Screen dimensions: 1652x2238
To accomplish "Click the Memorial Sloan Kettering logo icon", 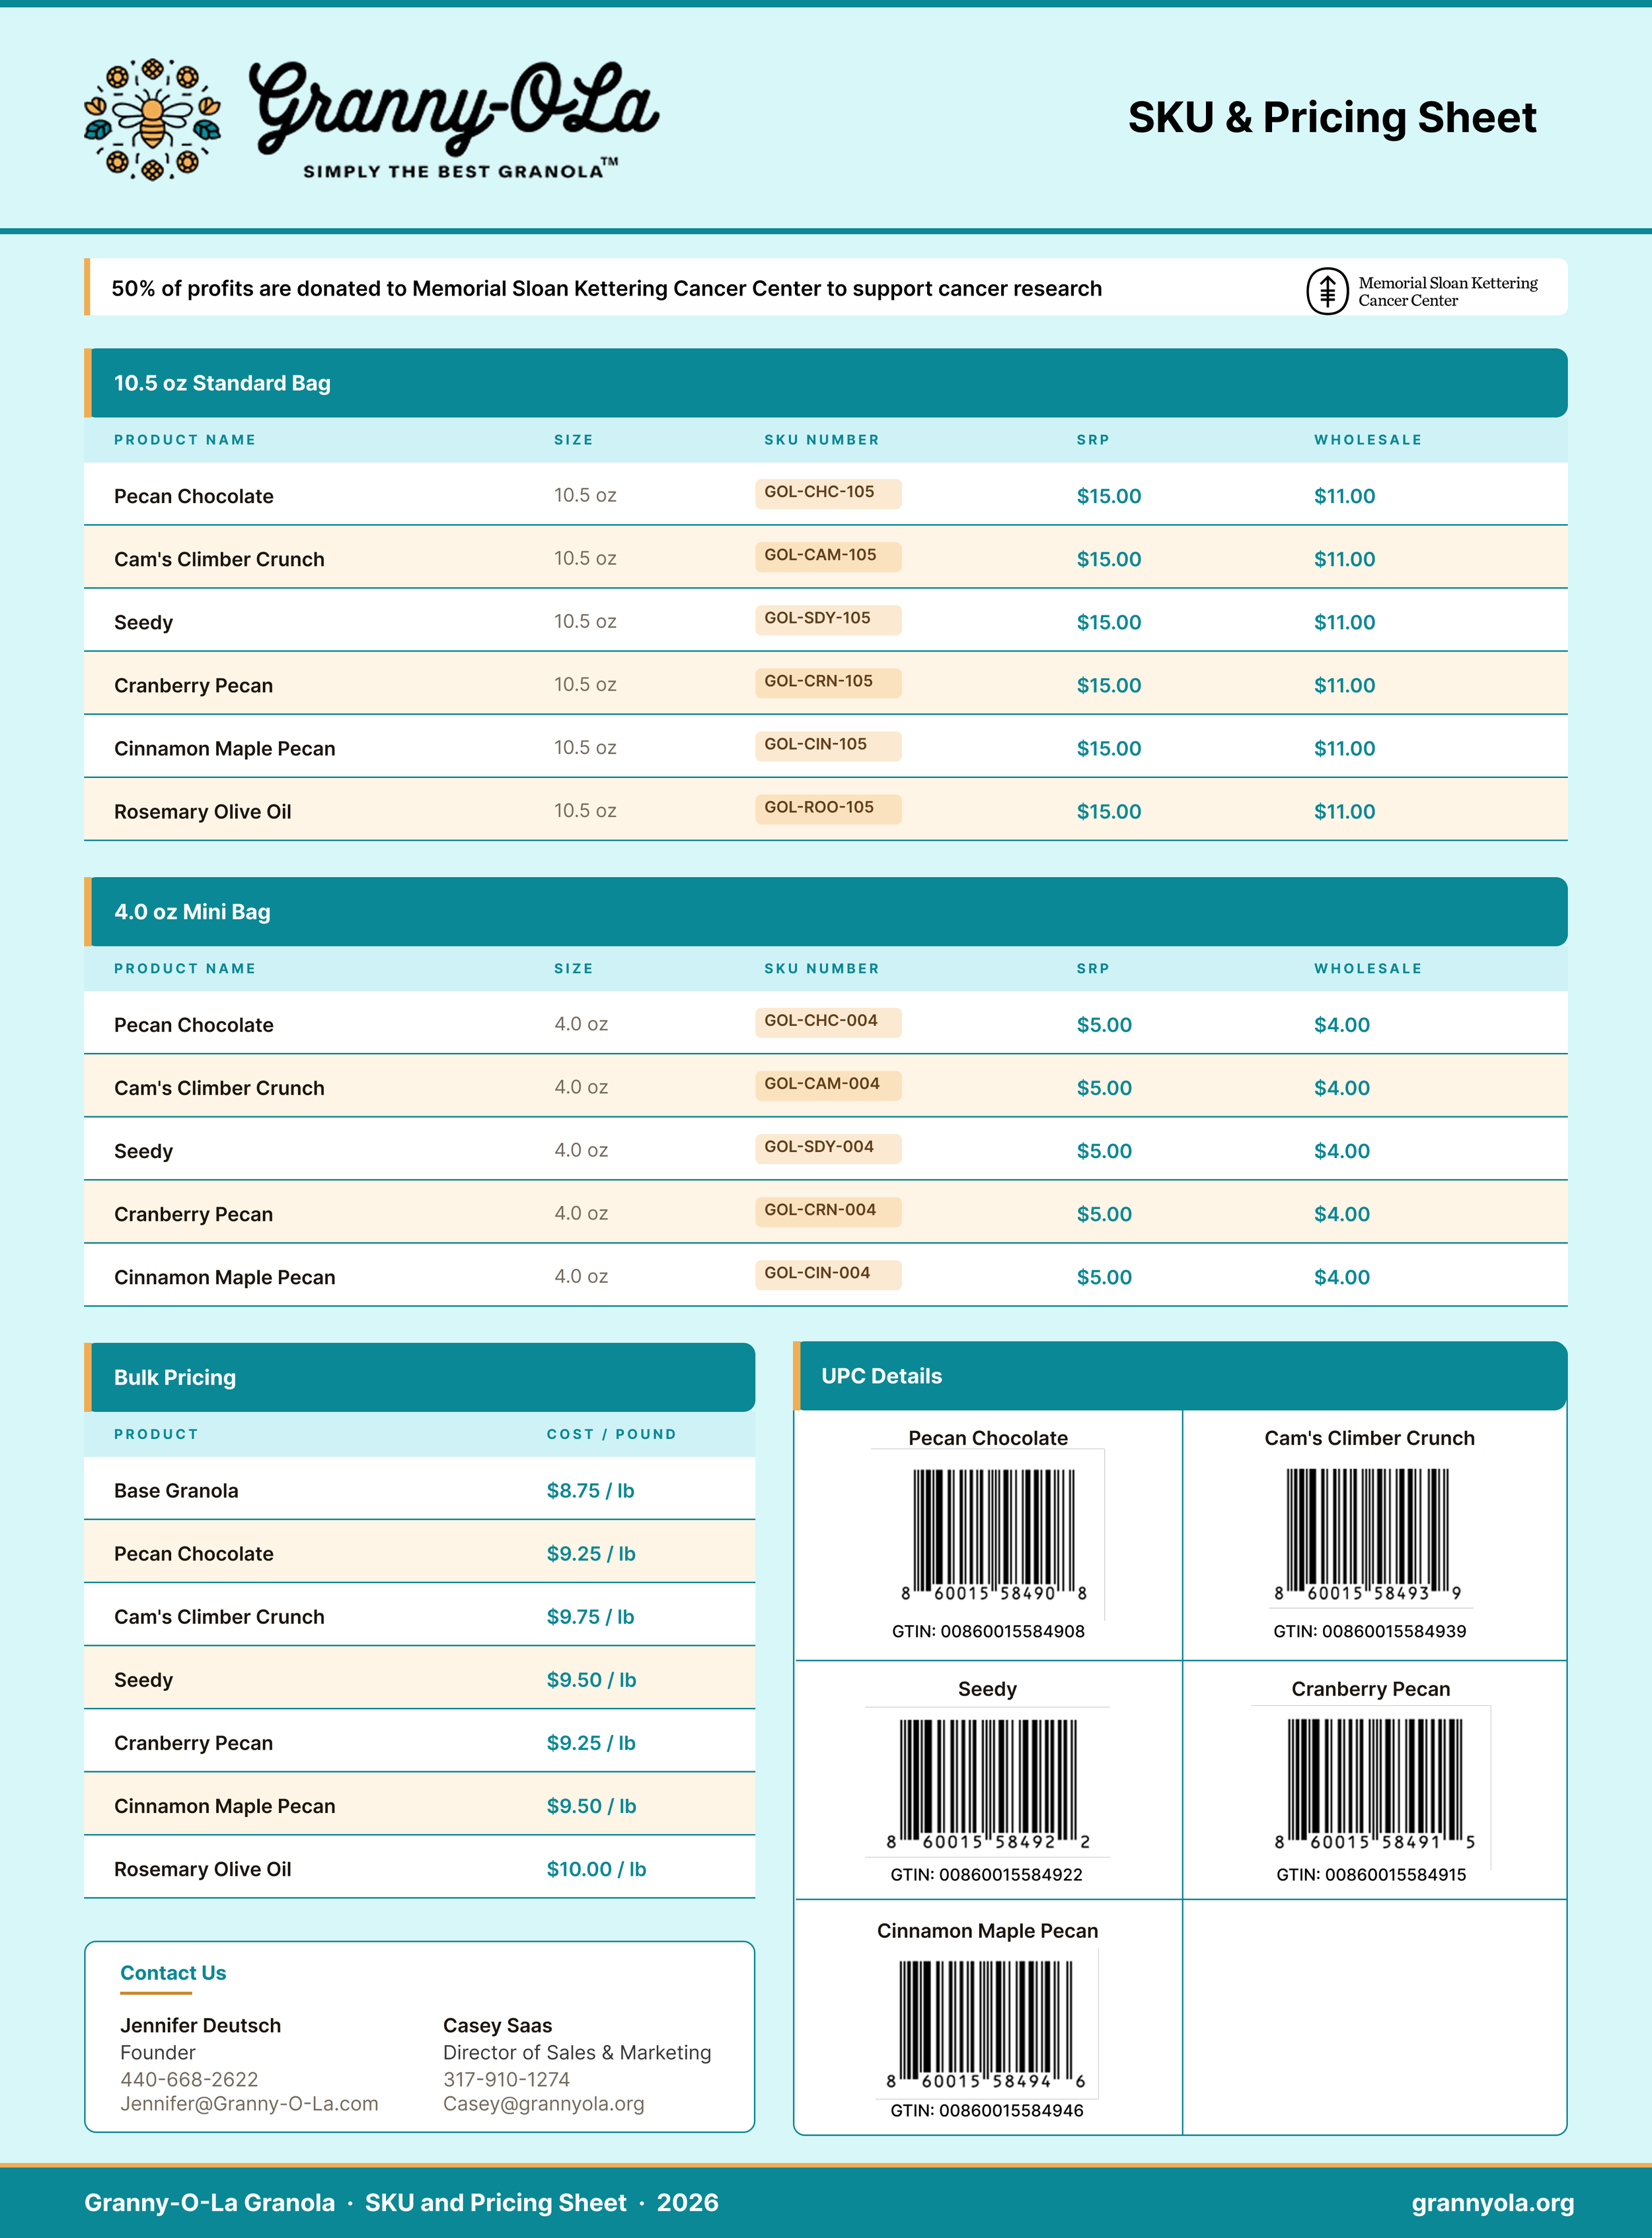I will [1327, 291].
